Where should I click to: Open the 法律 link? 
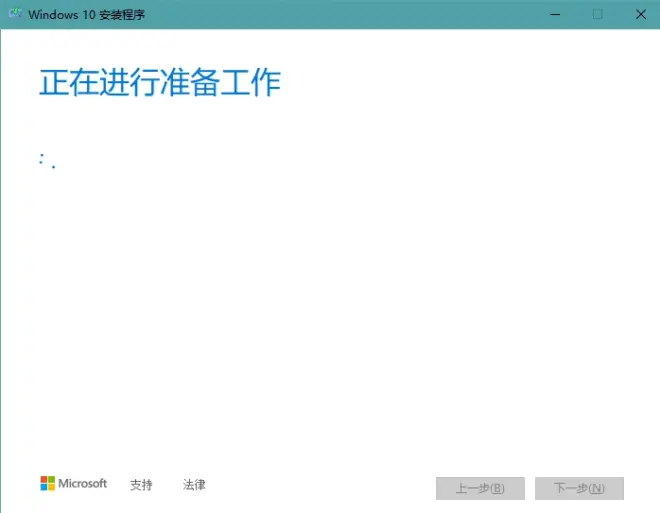[194, 485]
